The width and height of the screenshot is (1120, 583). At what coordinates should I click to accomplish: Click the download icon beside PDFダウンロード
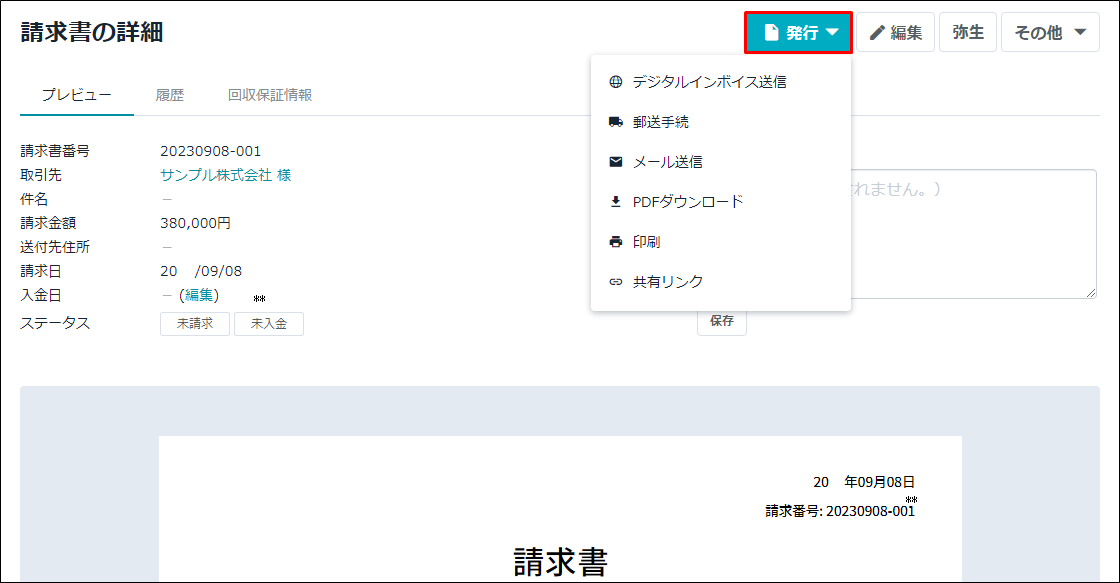click(616, 202)
